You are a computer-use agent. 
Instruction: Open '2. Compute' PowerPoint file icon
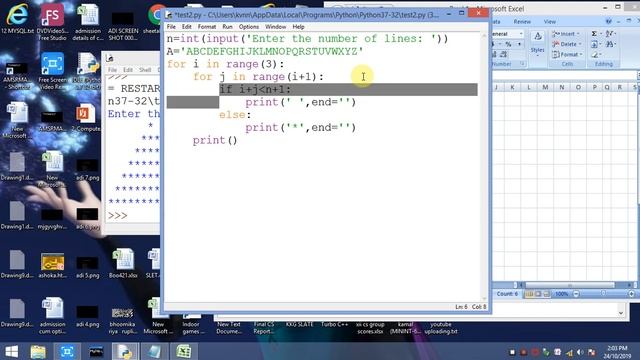point(85,118)
